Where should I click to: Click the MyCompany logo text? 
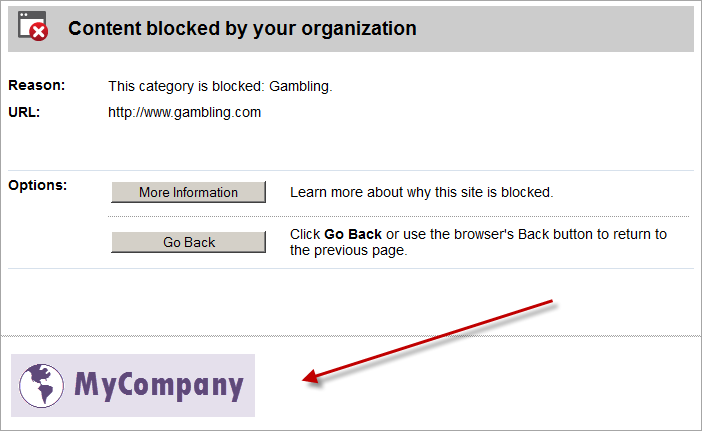[x=159, y=385]
